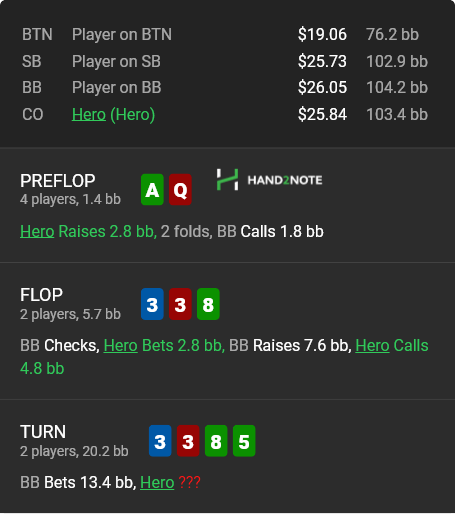455x514 pixels.
Task: Click Hero link next to red question marks
Action: (x=157, y=482)
